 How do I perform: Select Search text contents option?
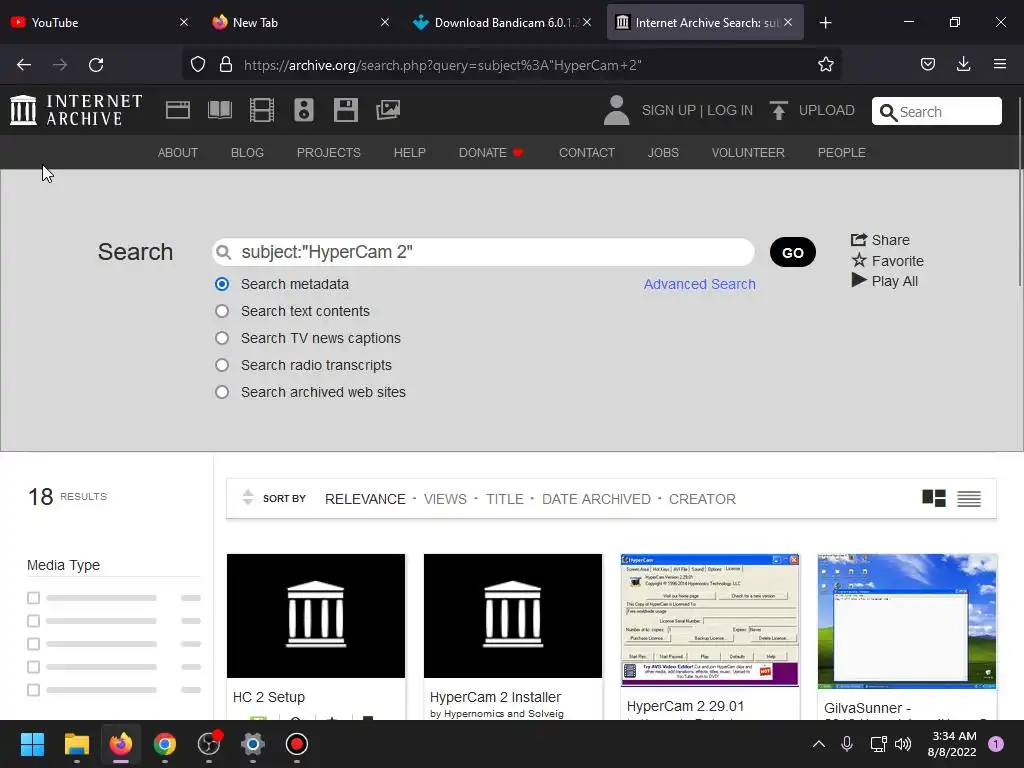pyautogui.click(x=222, y=311)
